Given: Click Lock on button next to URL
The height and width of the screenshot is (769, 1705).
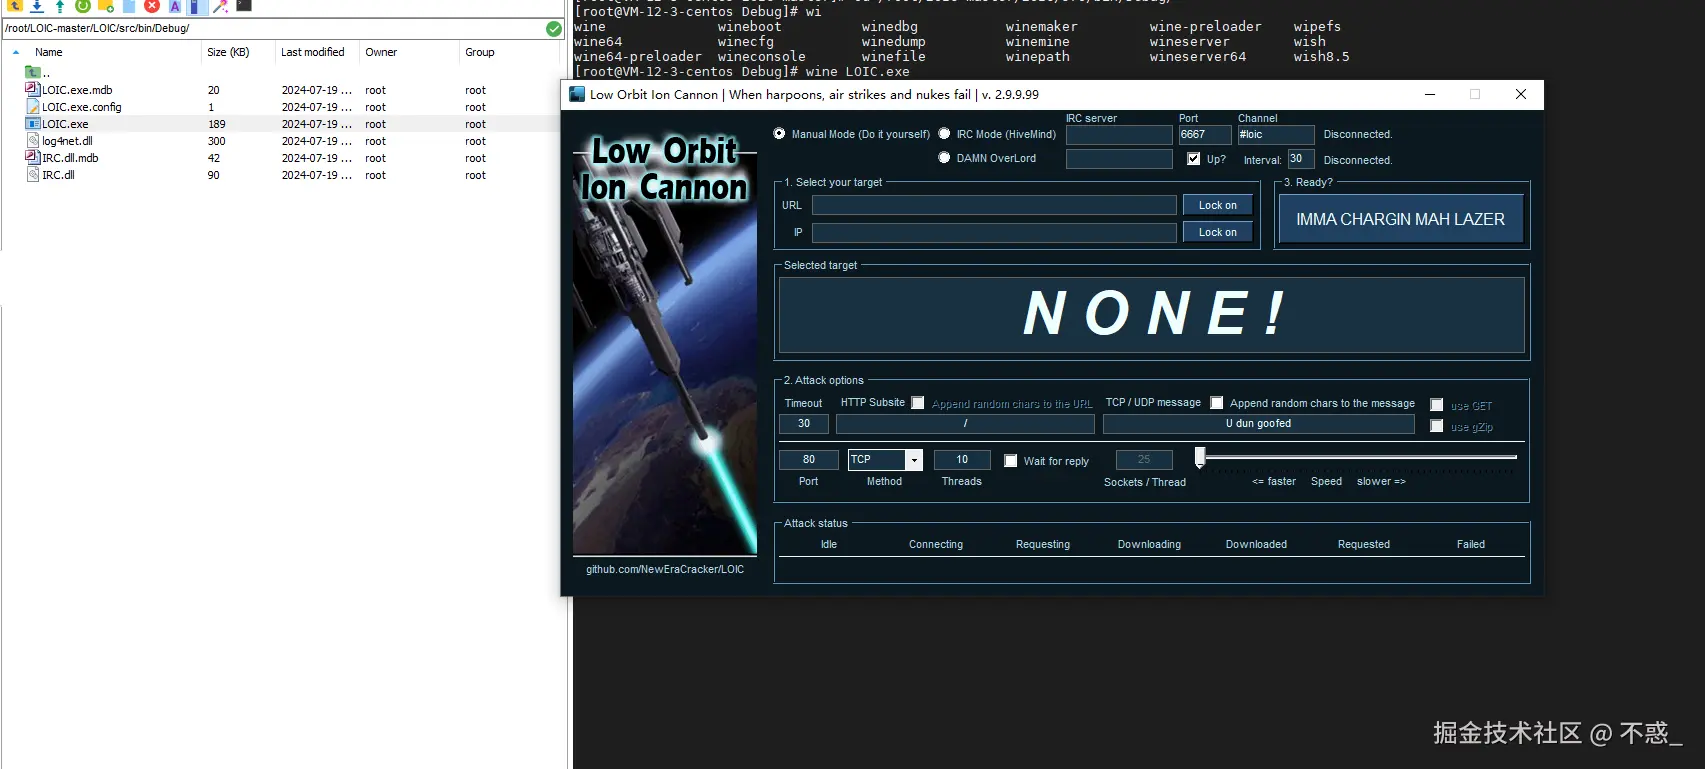Looking at the screenshot, I should [1218, 205].
